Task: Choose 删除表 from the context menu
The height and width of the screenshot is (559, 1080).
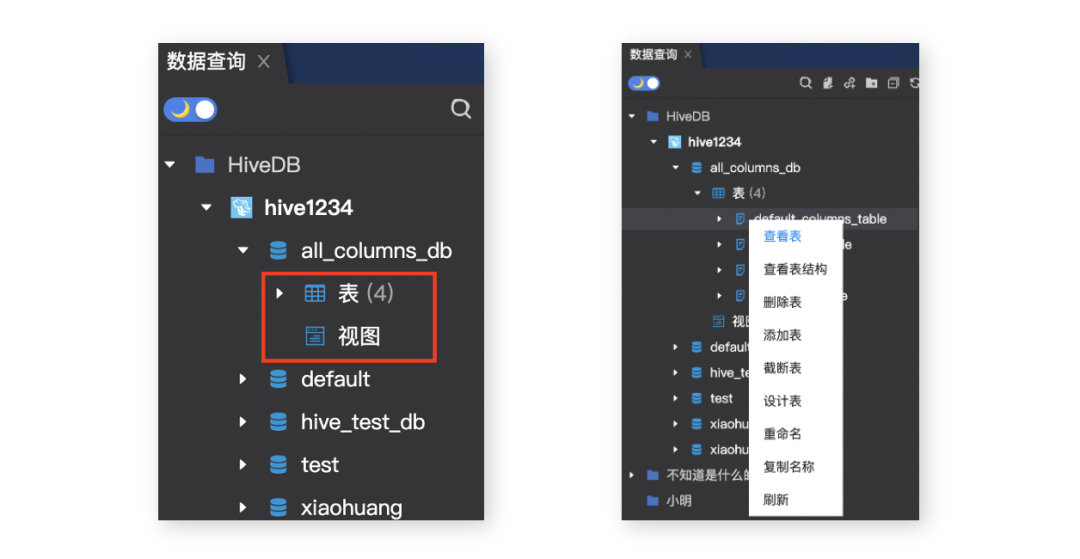Action: tap(782, 302)
